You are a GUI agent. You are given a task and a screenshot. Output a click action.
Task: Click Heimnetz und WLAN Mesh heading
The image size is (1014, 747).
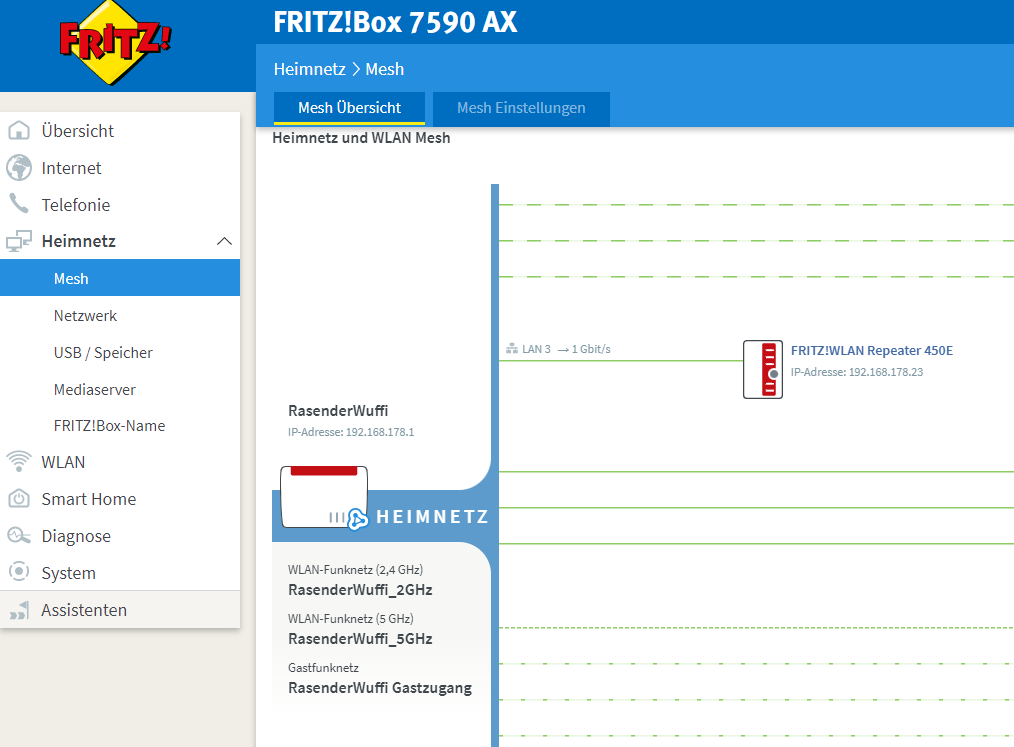click(361, 138)
